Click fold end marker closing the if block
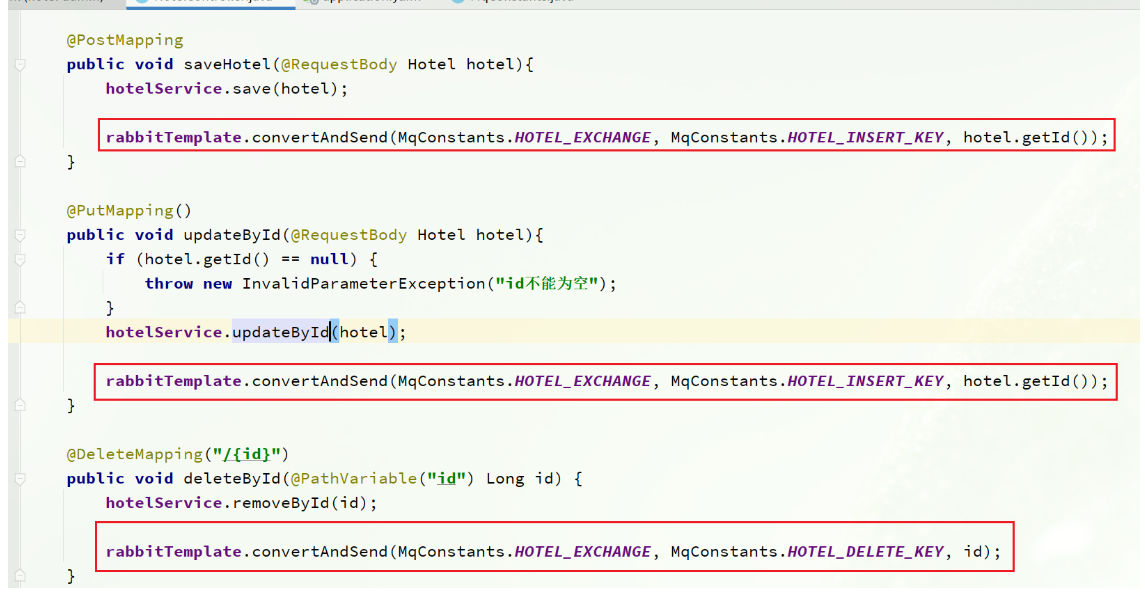Image resolution: width=1145 pixels, height=594 pixels. tap(20, 308)
